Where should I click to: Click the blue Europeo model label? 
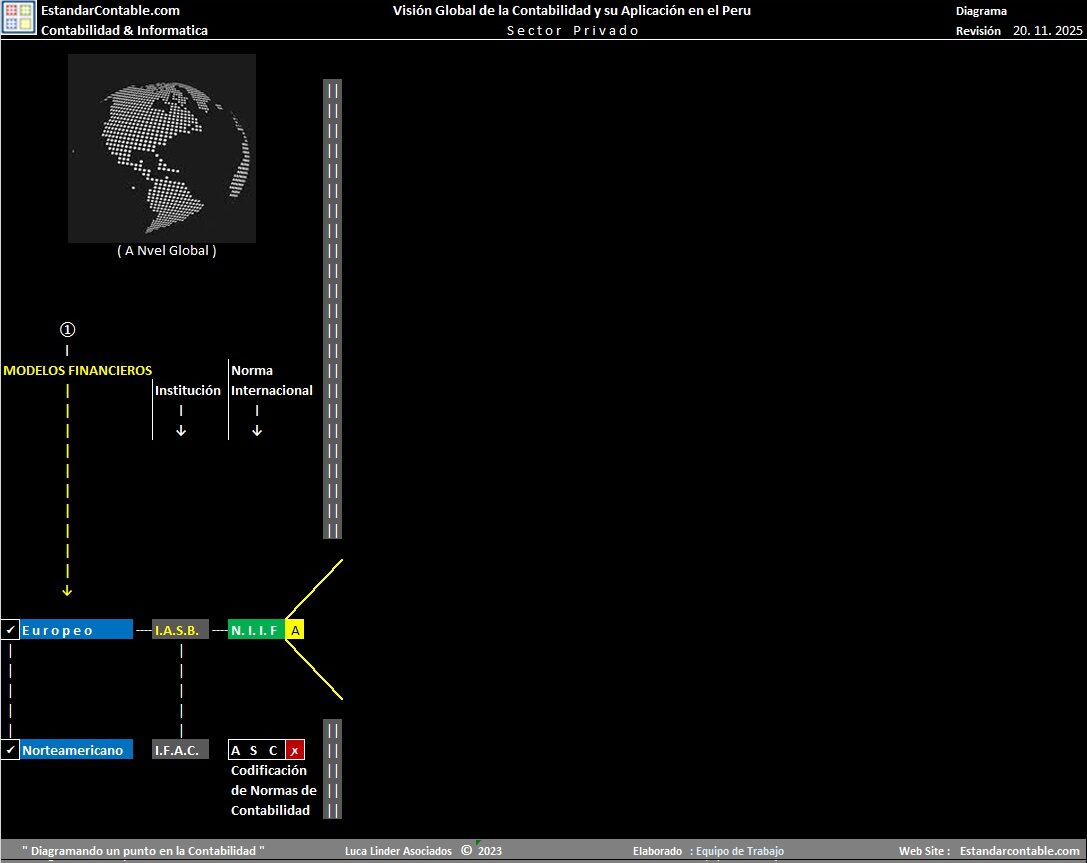pyautogui.click(x=76, y=630)
